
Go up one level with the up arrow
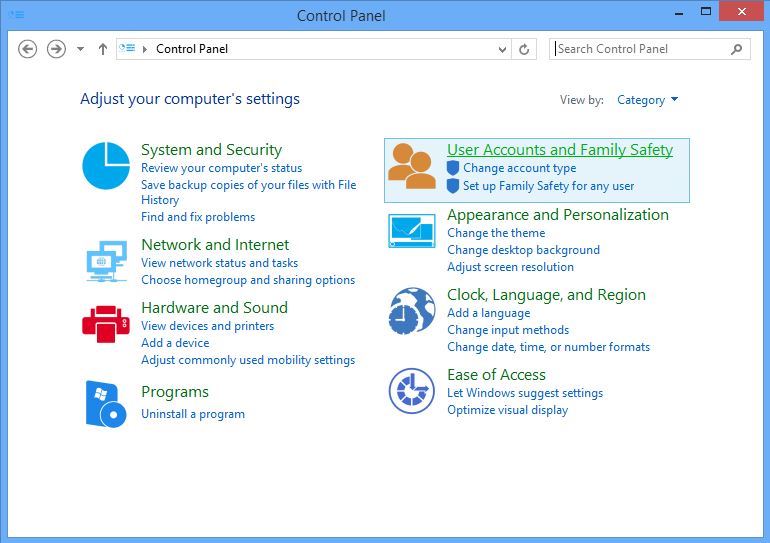click(103, 49)
